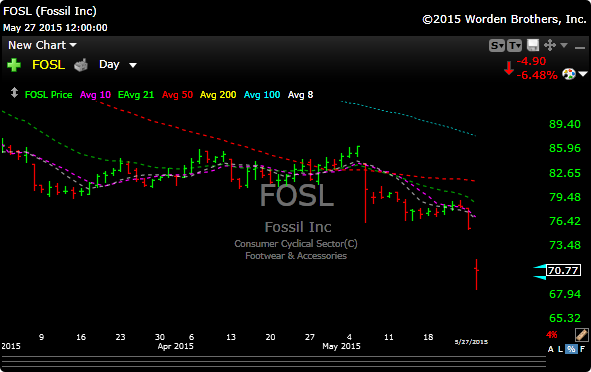591x372 pixels.
Task: Select the Avg 200 legend label
Action: click(x=218, y=95)
